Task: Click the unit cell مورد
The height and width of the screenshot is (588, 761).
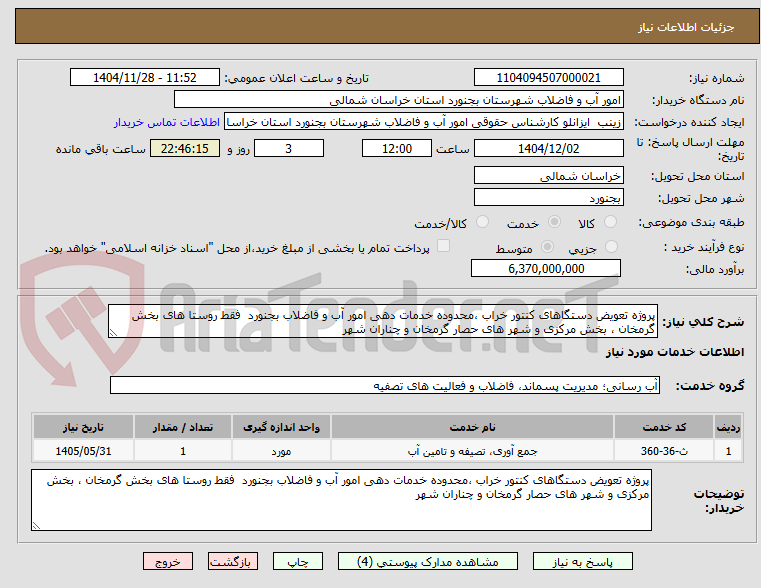Action: point(281,451)
